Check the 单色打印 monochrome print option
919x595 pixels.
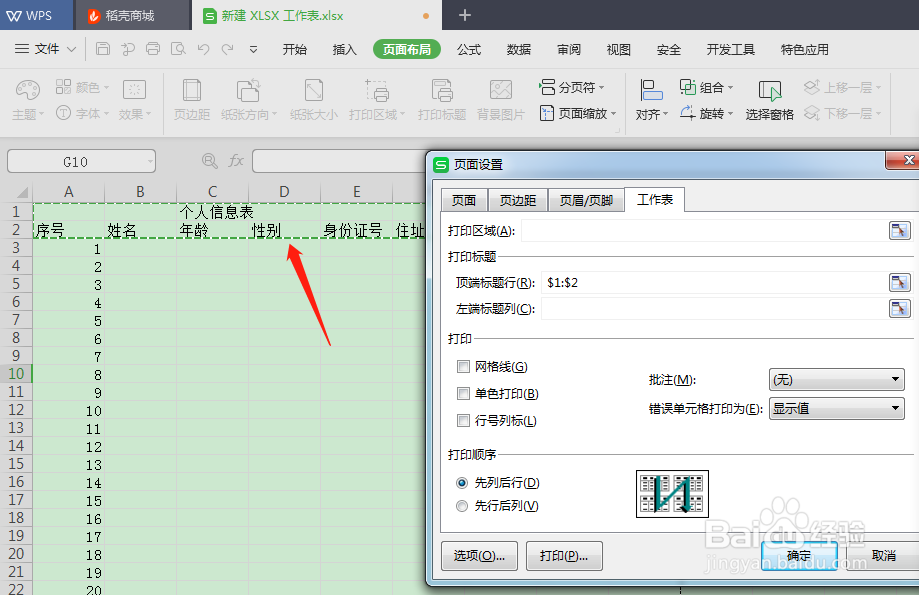pyautogui.click(x=463, y=392)
